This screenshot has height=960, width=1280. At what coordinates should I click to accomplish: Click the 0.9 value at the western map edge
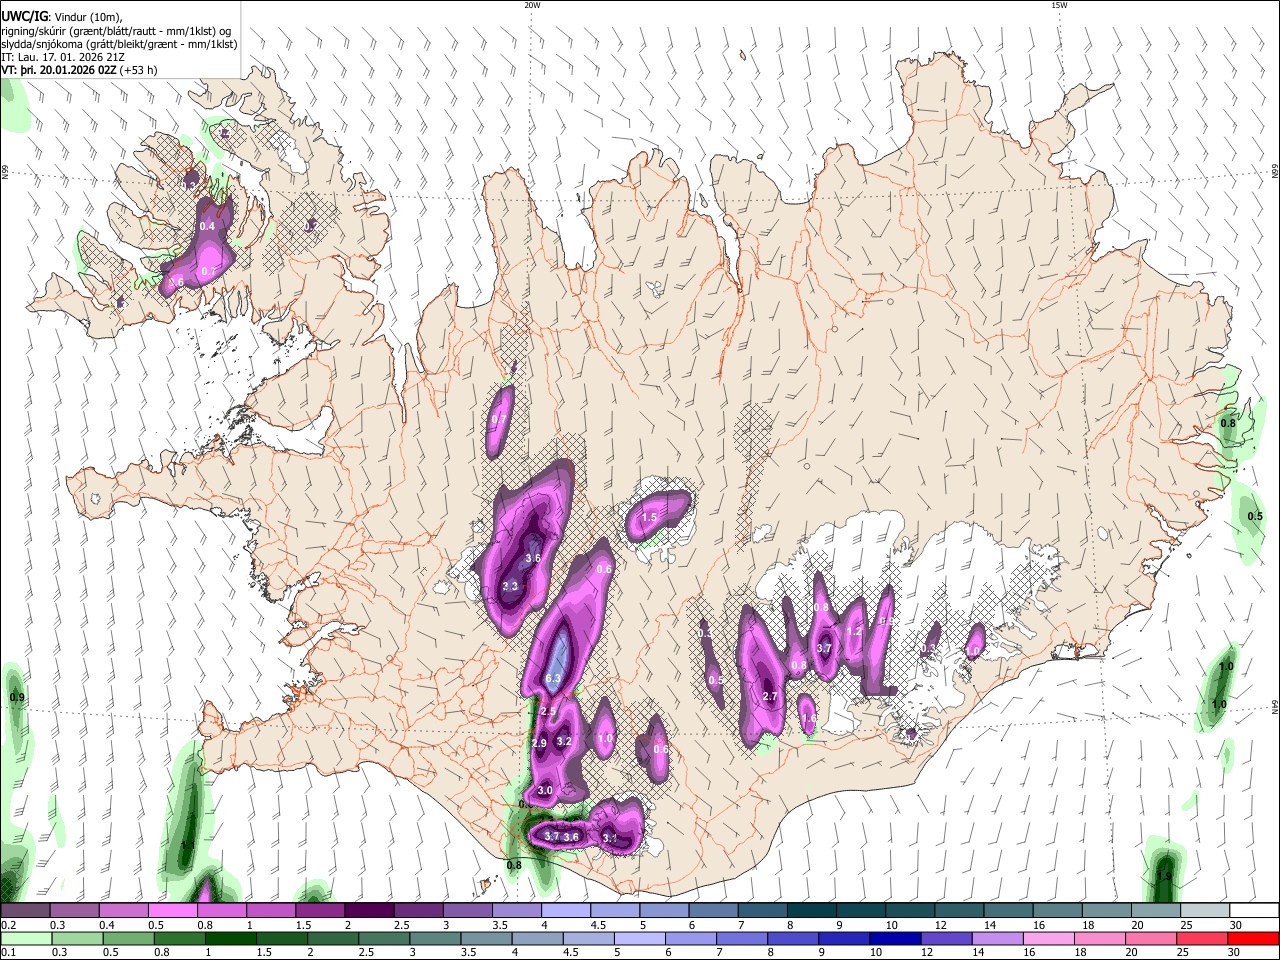[x=16, y=697]
